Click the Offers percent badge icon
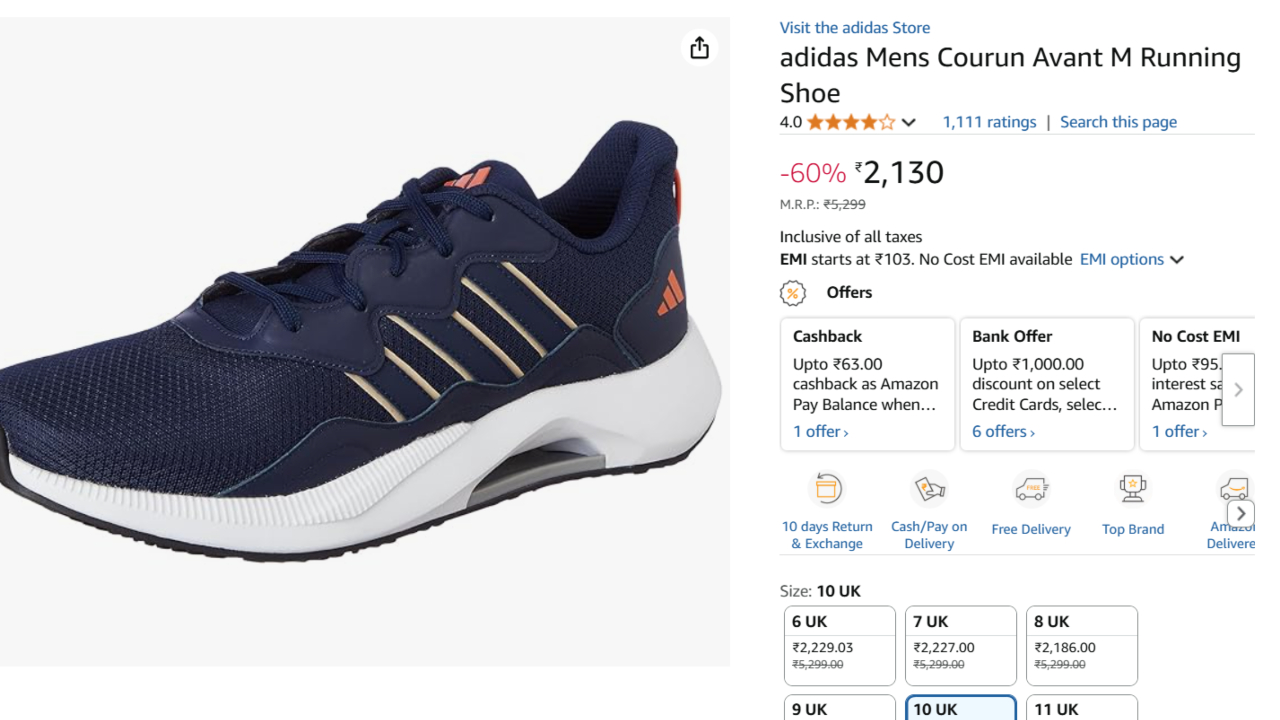1280x720 pixels. coord(793,293)
